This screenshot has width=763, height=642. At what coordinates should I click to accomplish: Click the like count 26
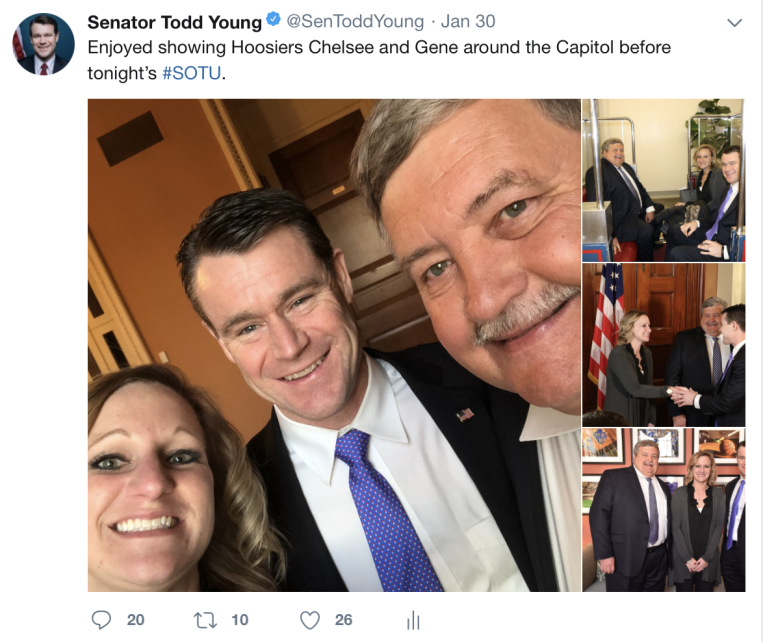343,620
